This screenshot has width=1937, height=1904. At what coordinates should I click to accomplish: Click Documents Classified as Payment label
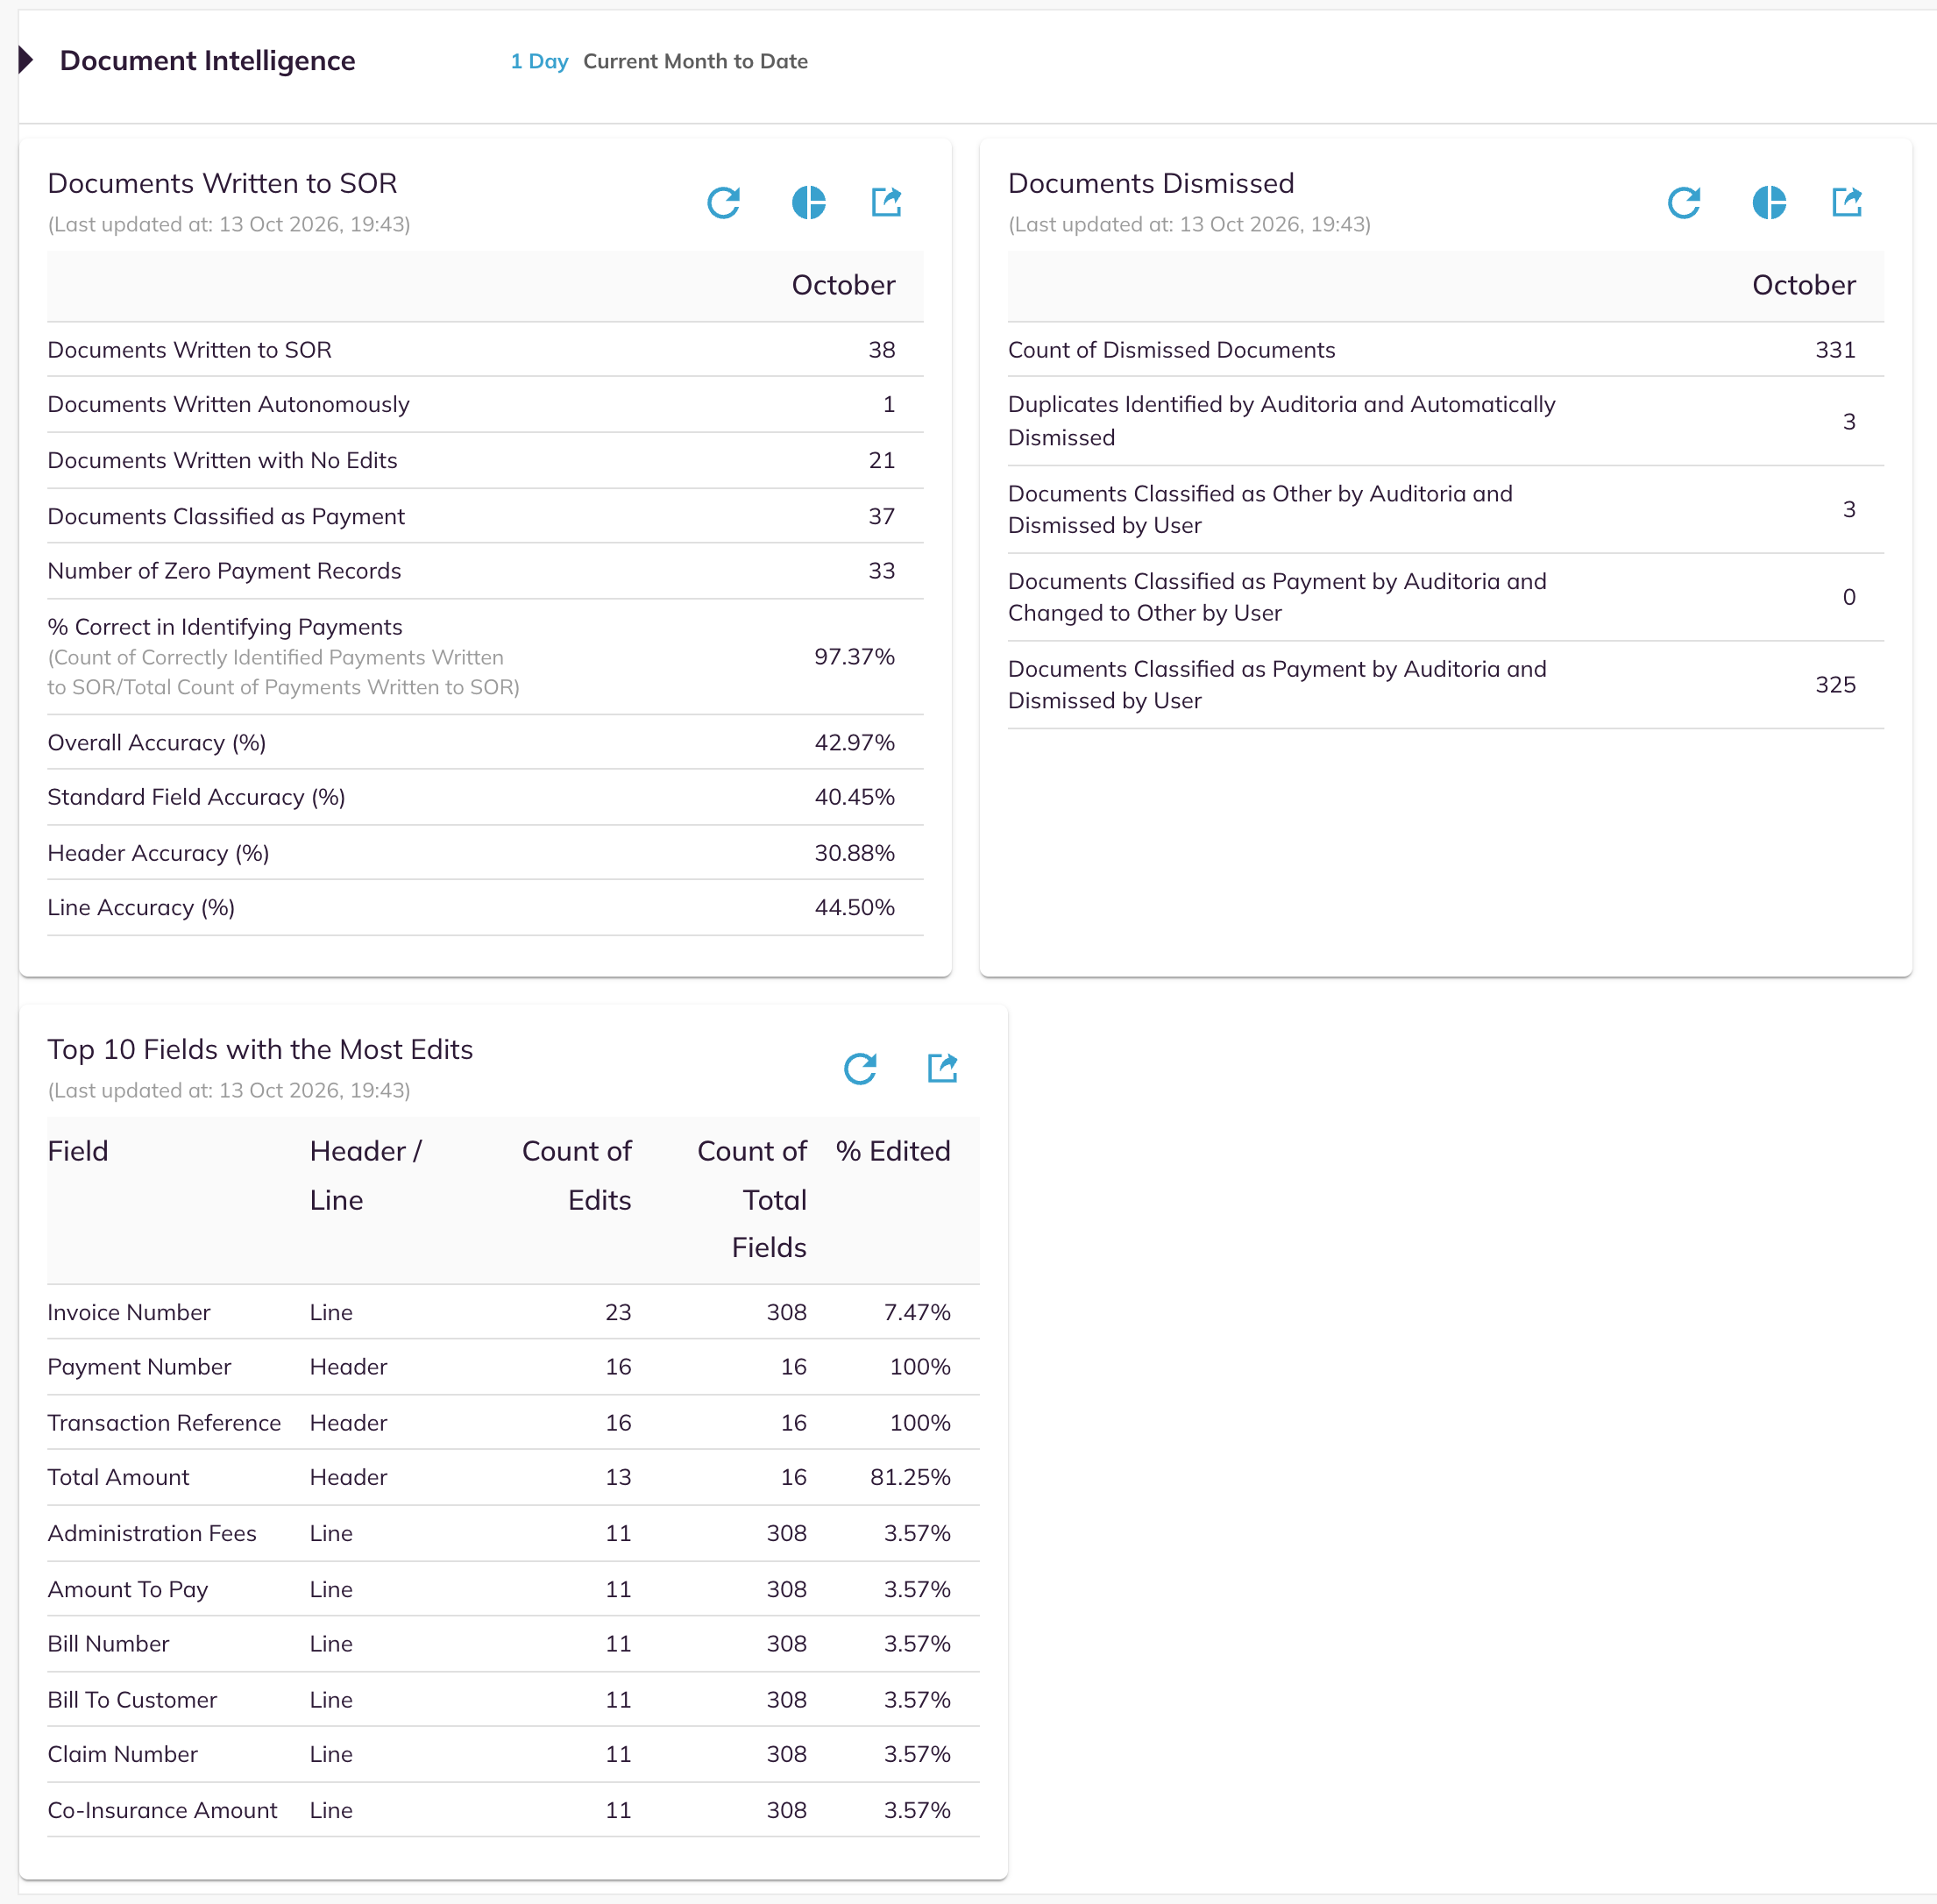(226, 516)
